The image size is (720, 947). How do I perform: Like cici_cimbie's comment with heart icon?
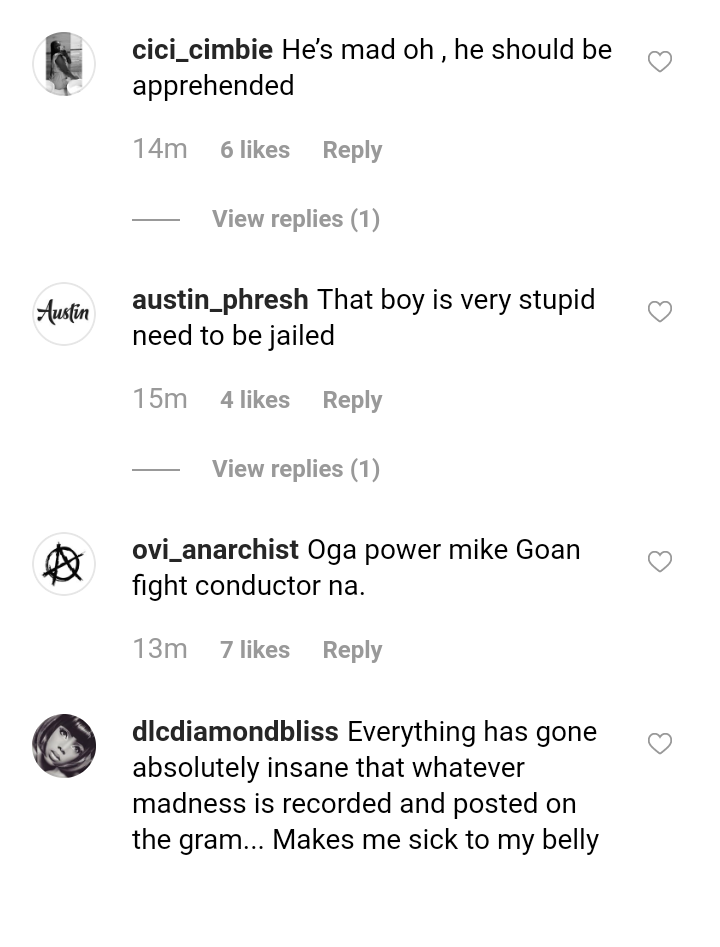coord(660,62)
